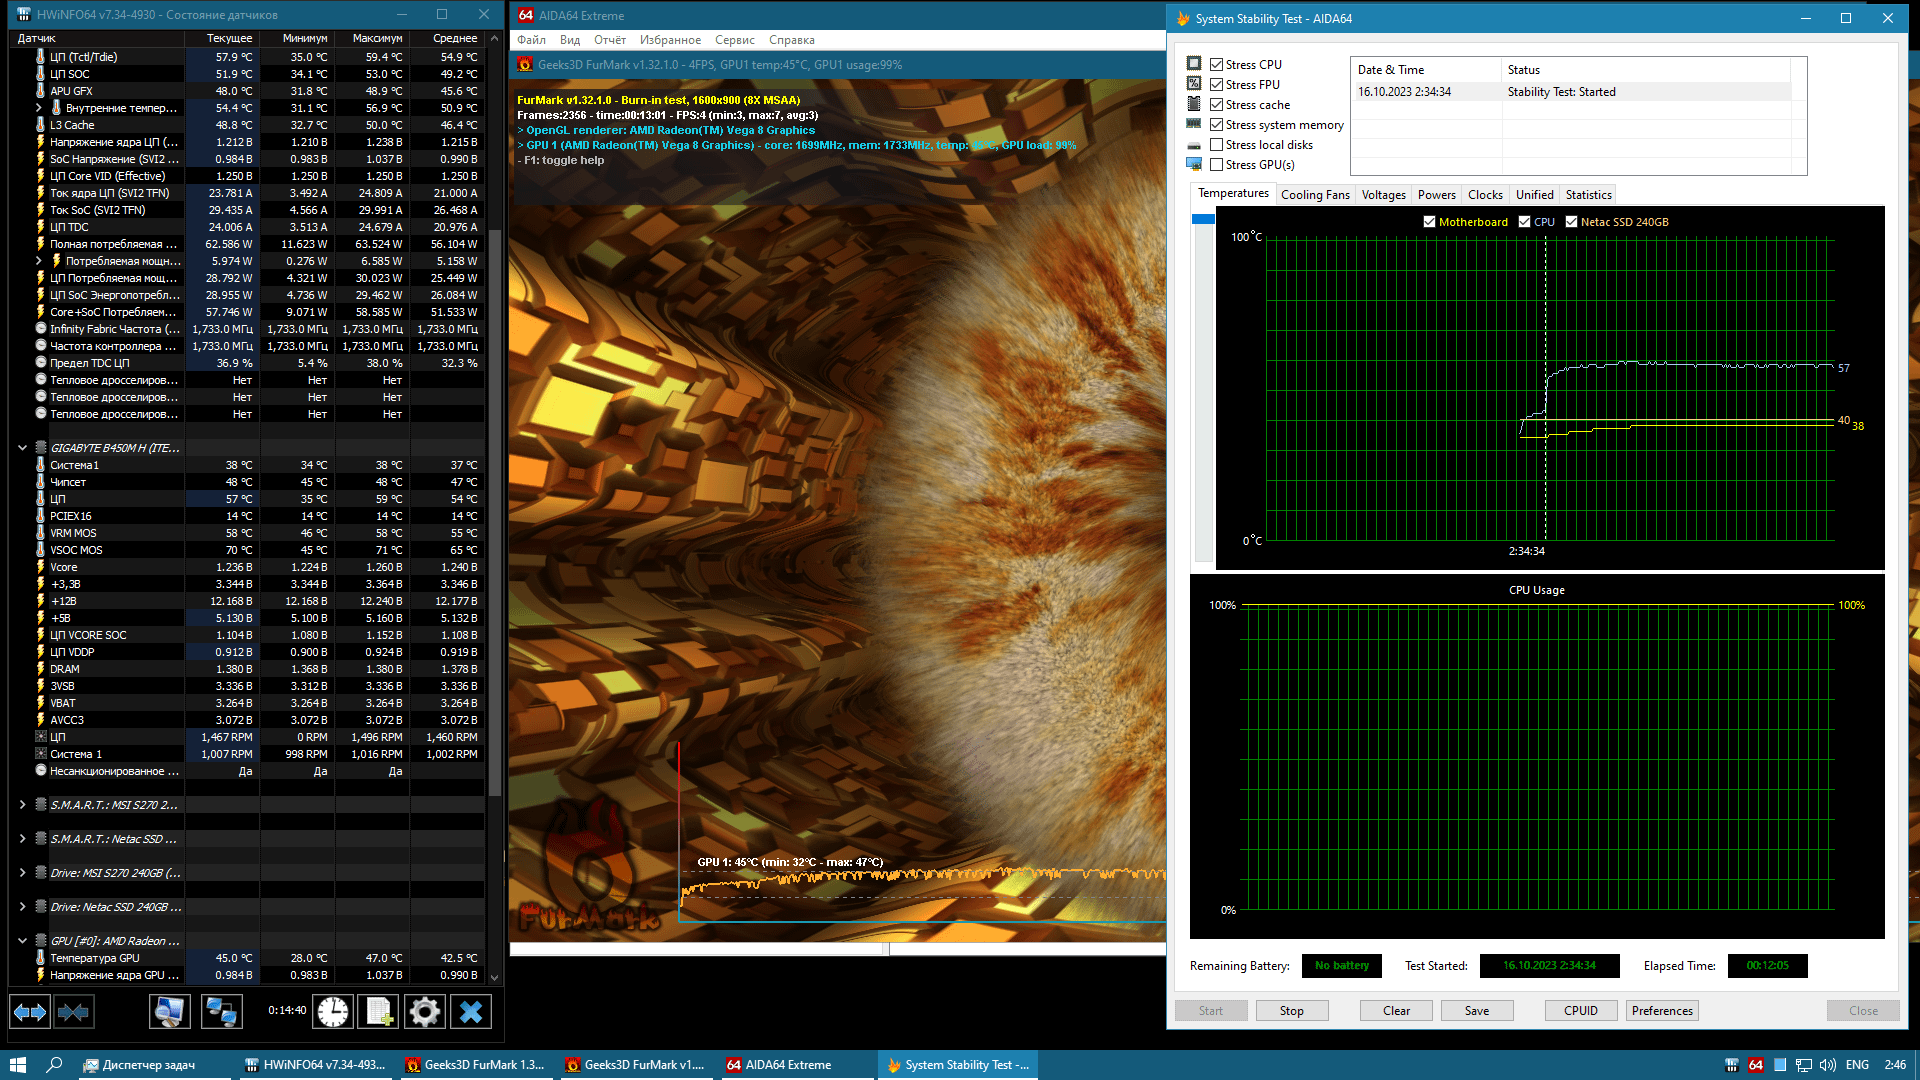Click the networked computers icon in HWiNFO
The height and width of the screenshot is (1080, 1920).
221,1012
